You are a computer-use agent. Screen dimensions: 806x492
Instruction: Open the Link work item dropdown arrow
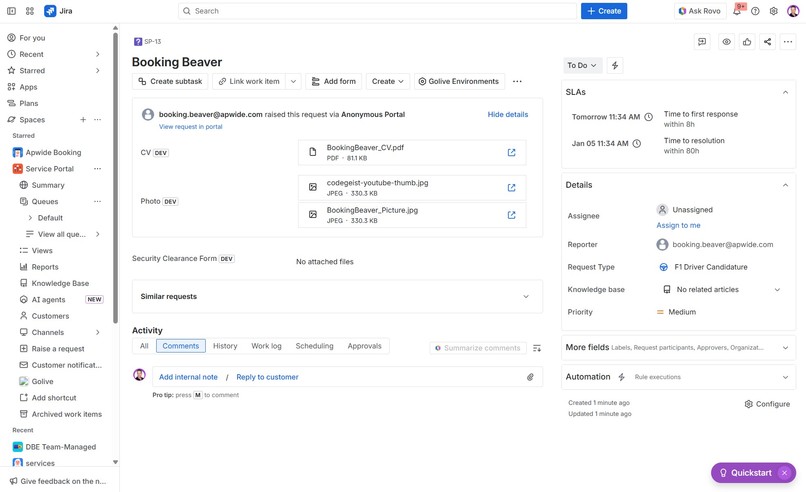293,81
